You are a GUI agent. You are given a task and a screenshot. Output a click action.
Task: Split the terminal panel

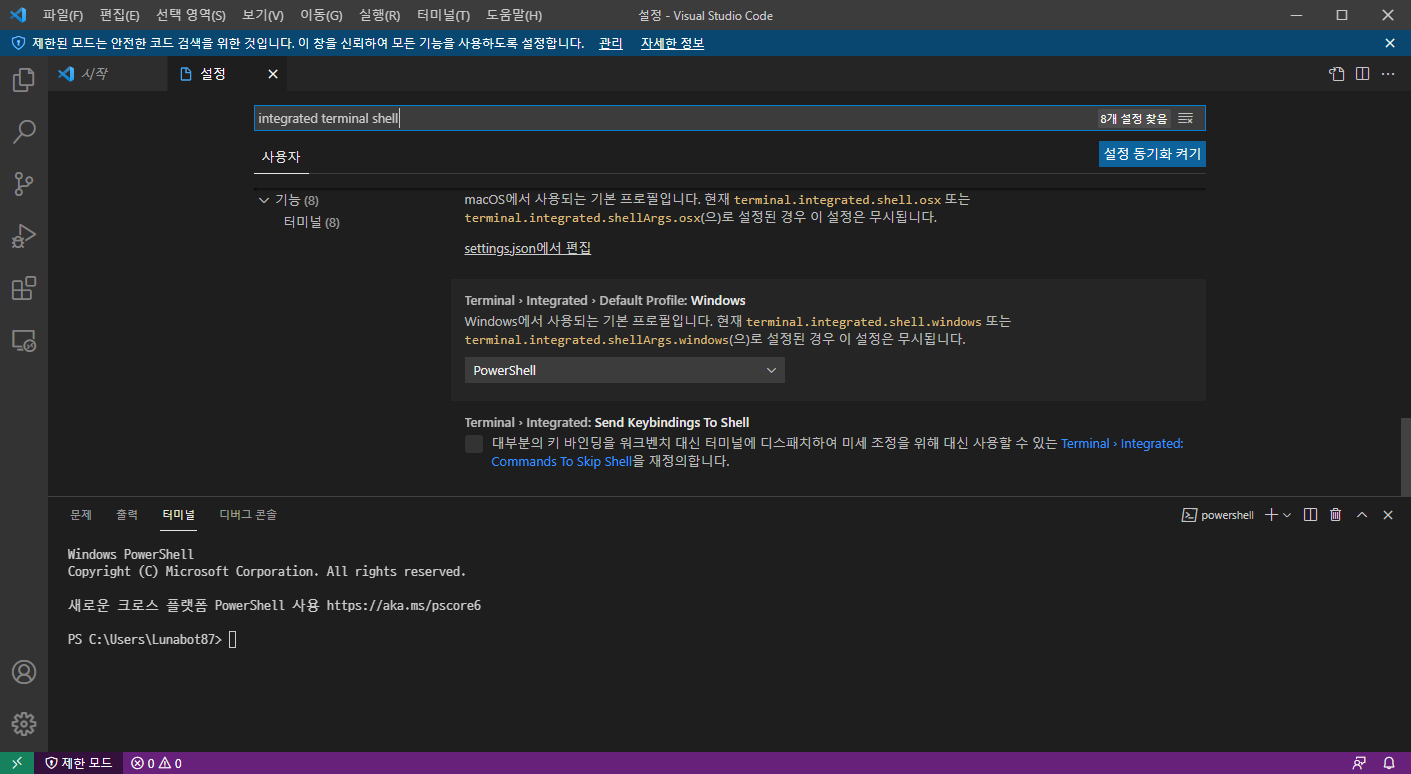click(x=1311, y=515)
